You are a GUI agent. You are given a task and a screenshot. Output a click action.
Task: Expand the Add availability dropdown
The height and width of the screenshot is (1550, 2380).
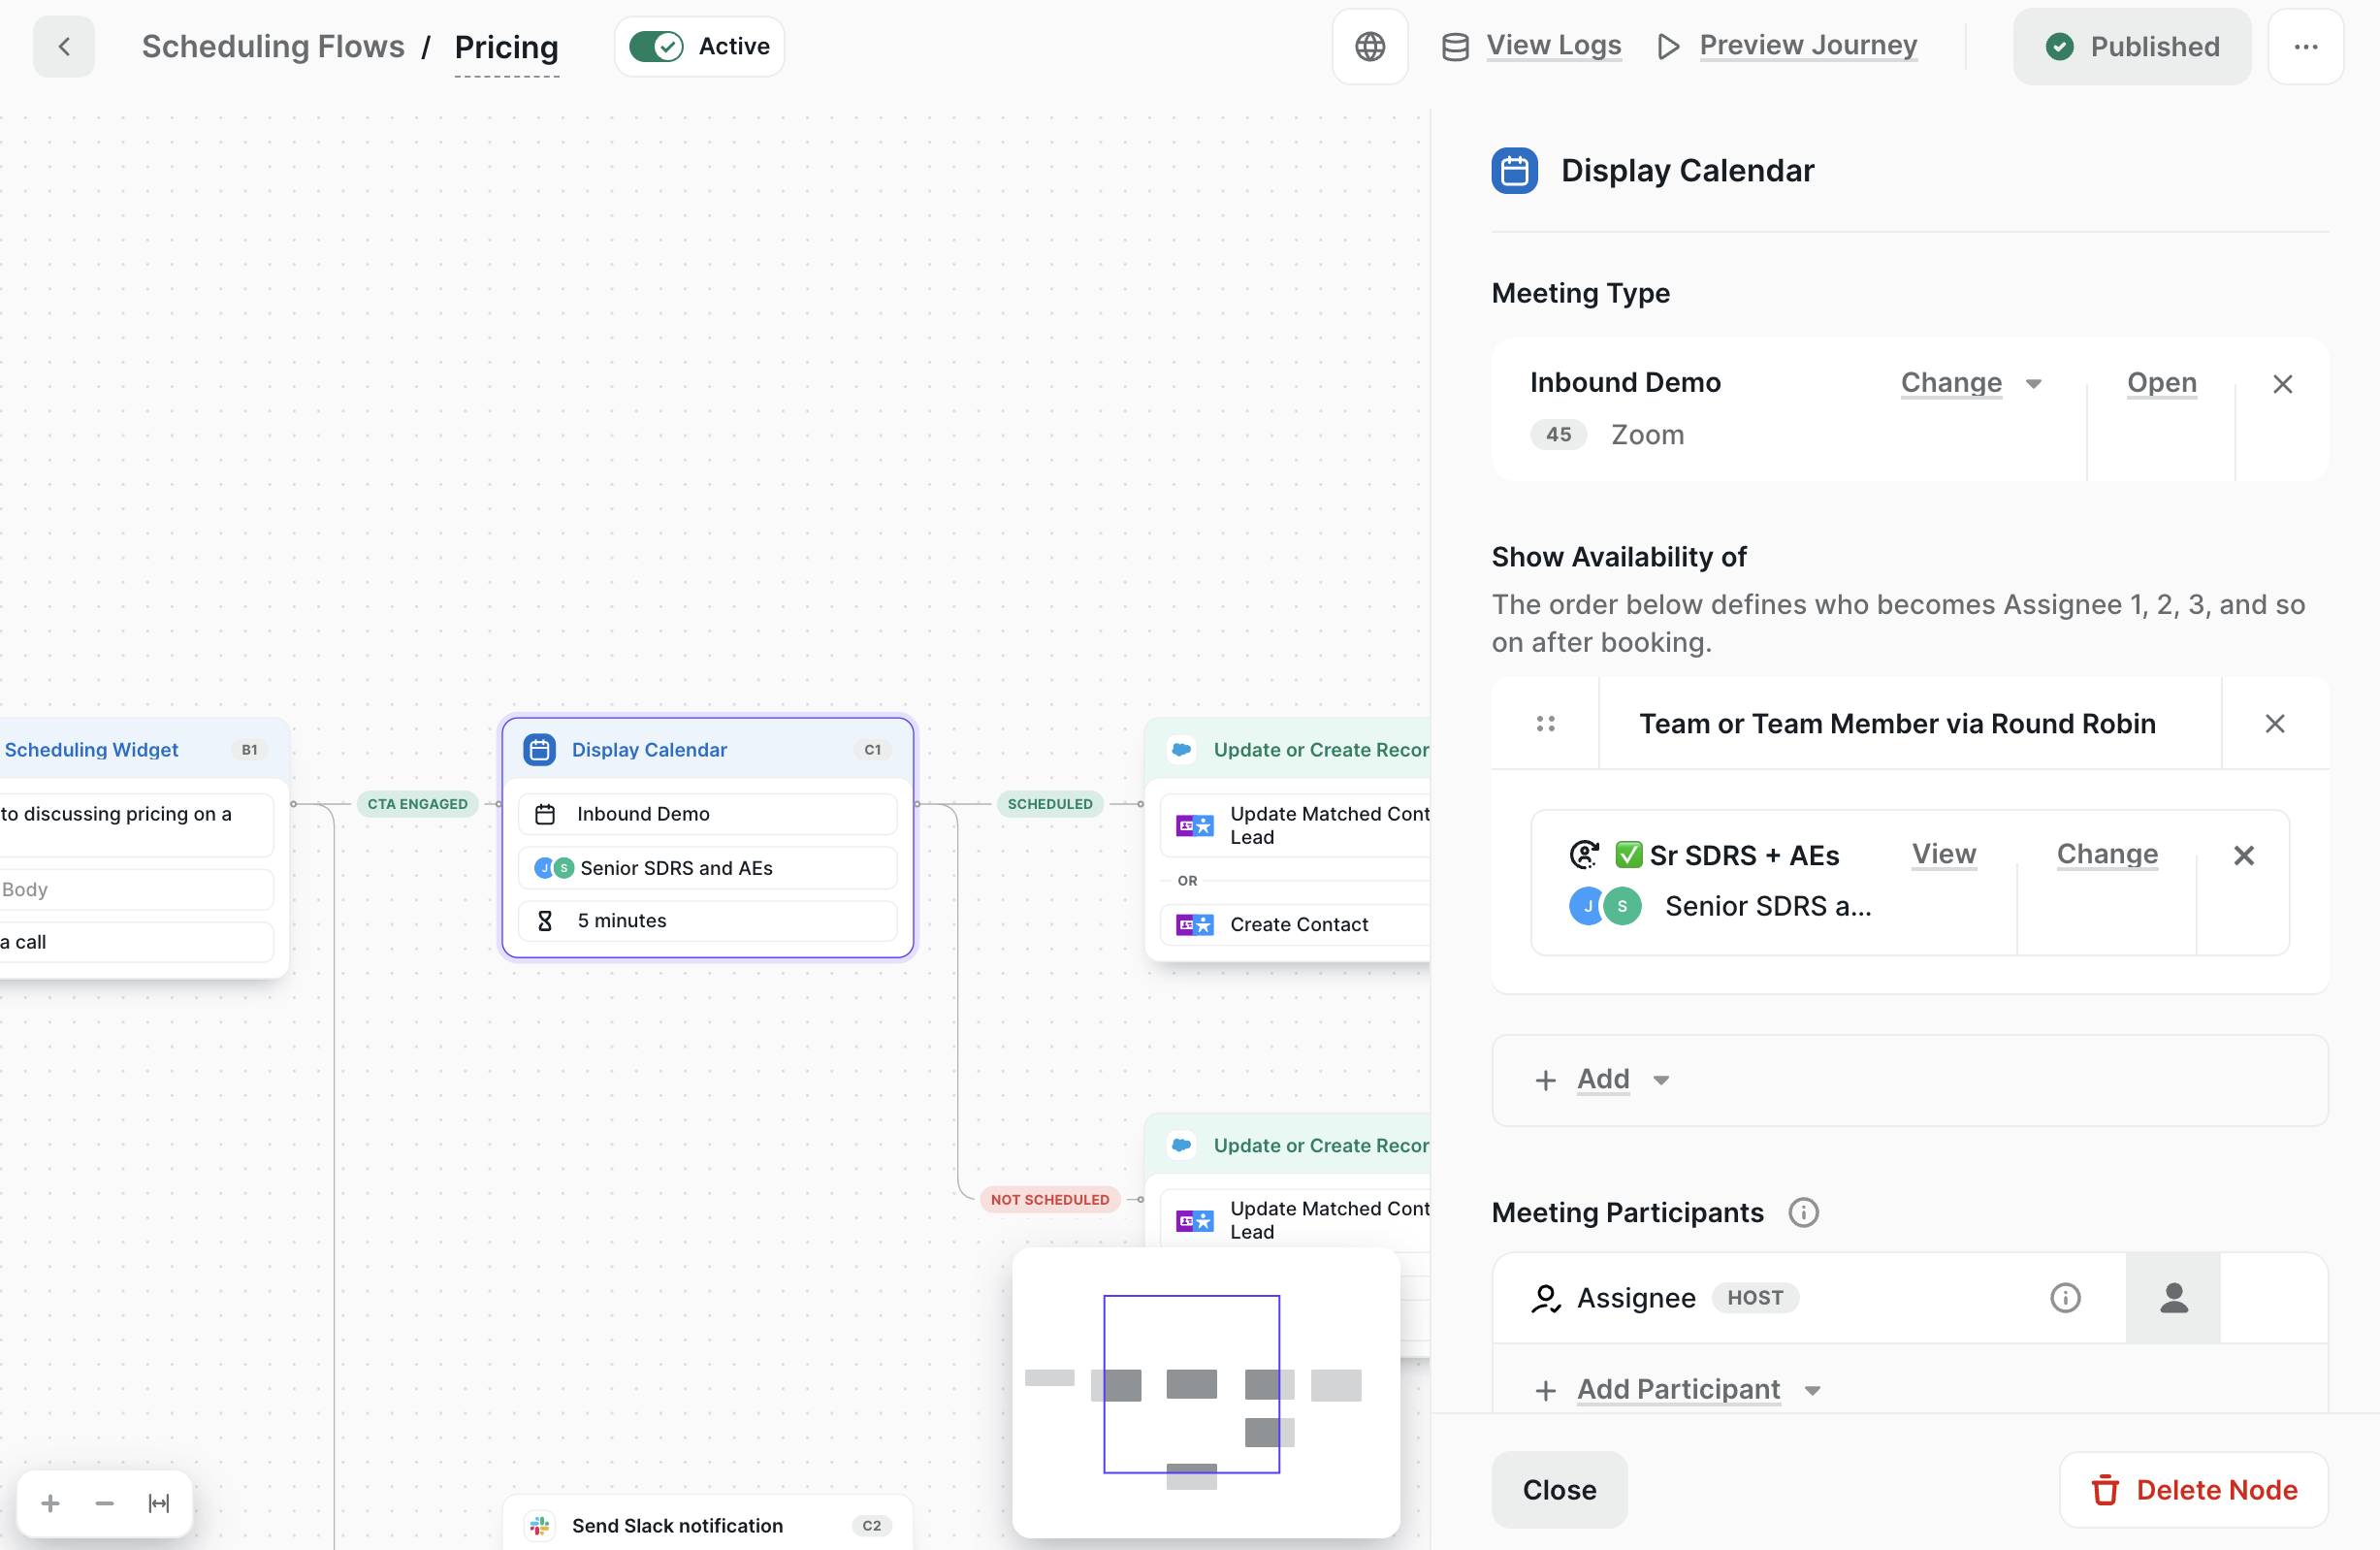[1661, 1081]
